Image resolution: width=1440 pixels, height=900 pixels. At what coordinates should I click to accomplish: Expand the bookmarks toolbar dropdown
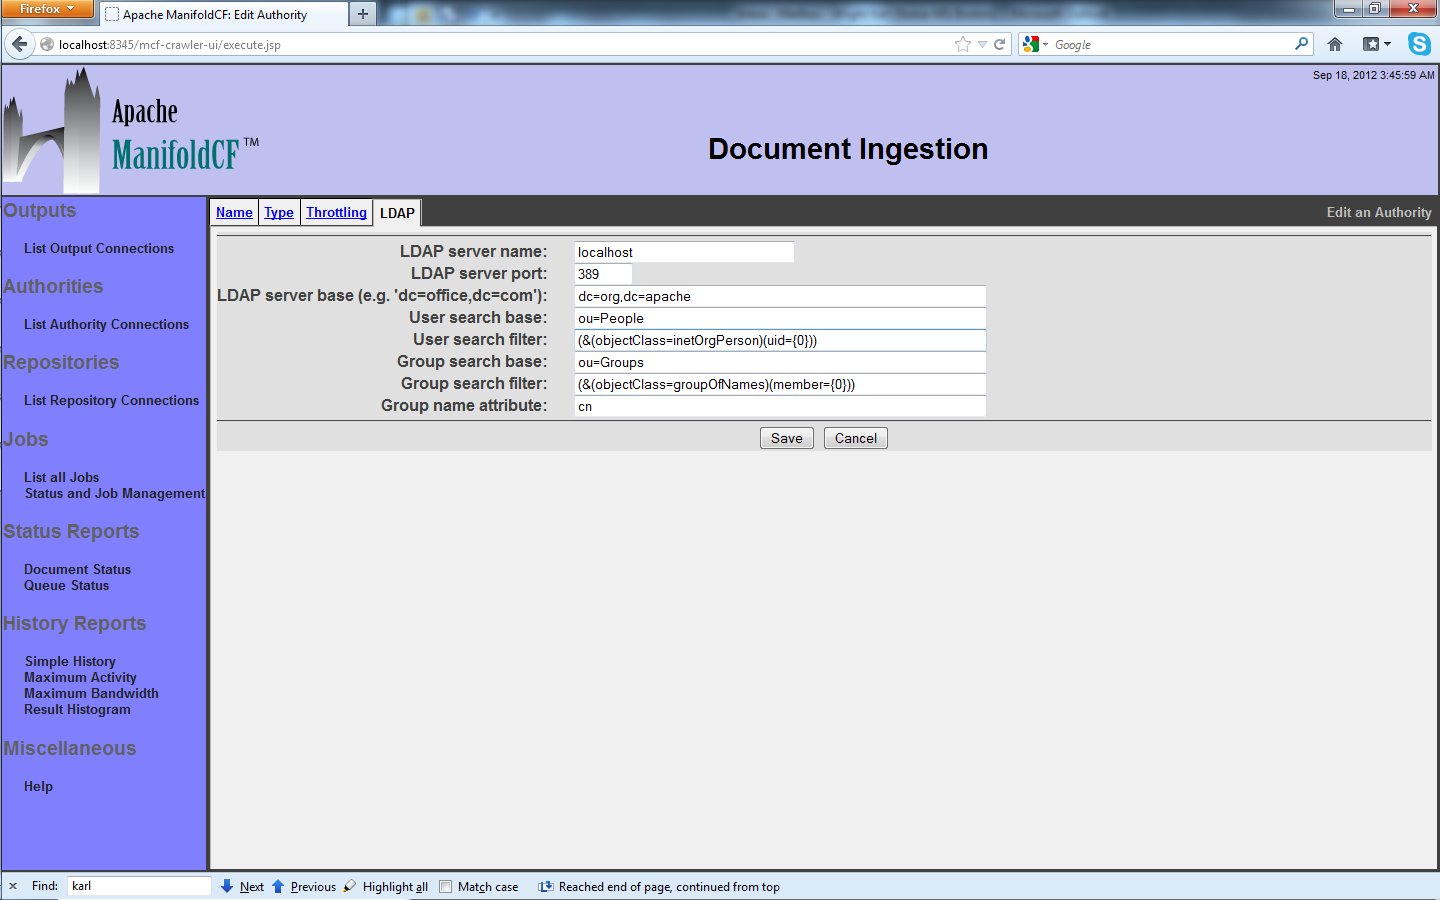[1377, 44]
